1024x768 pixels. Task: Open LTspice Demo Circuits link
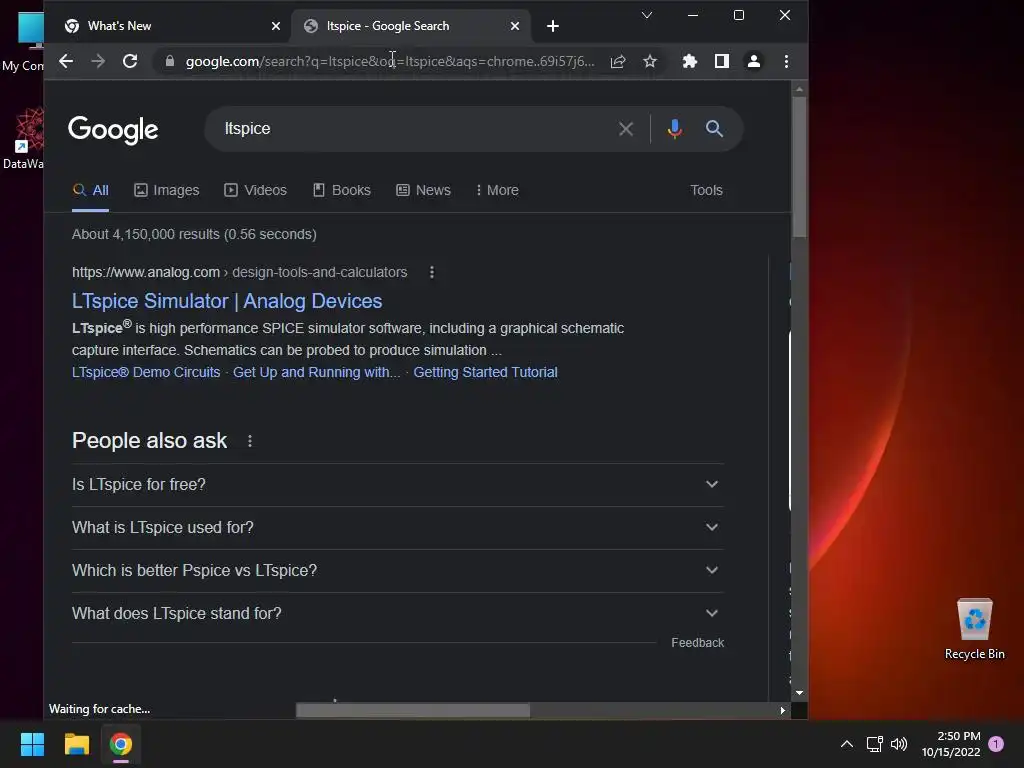[146, 372]
